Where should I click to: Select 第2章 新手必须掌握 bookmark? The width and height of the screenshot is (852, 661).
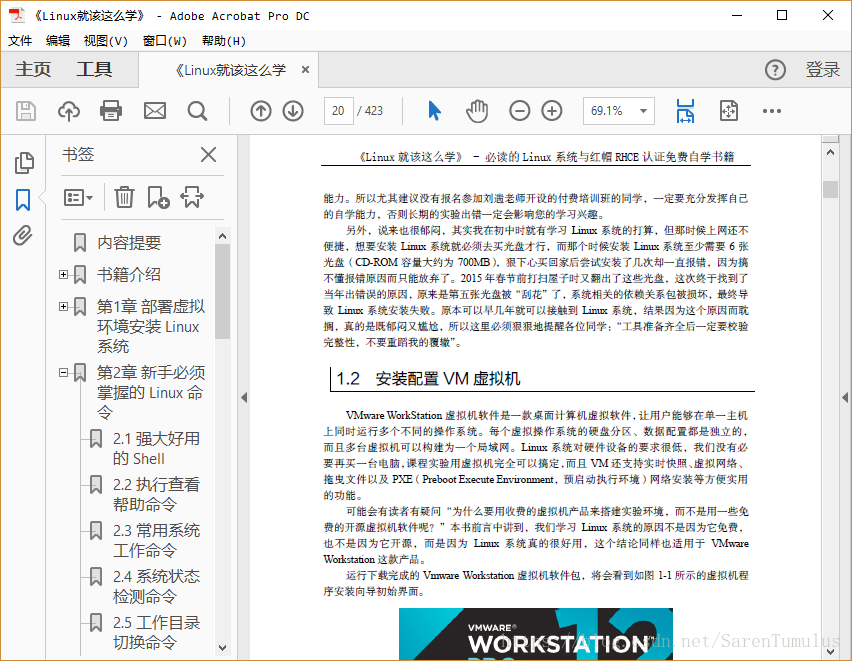(x=151, y=392)
